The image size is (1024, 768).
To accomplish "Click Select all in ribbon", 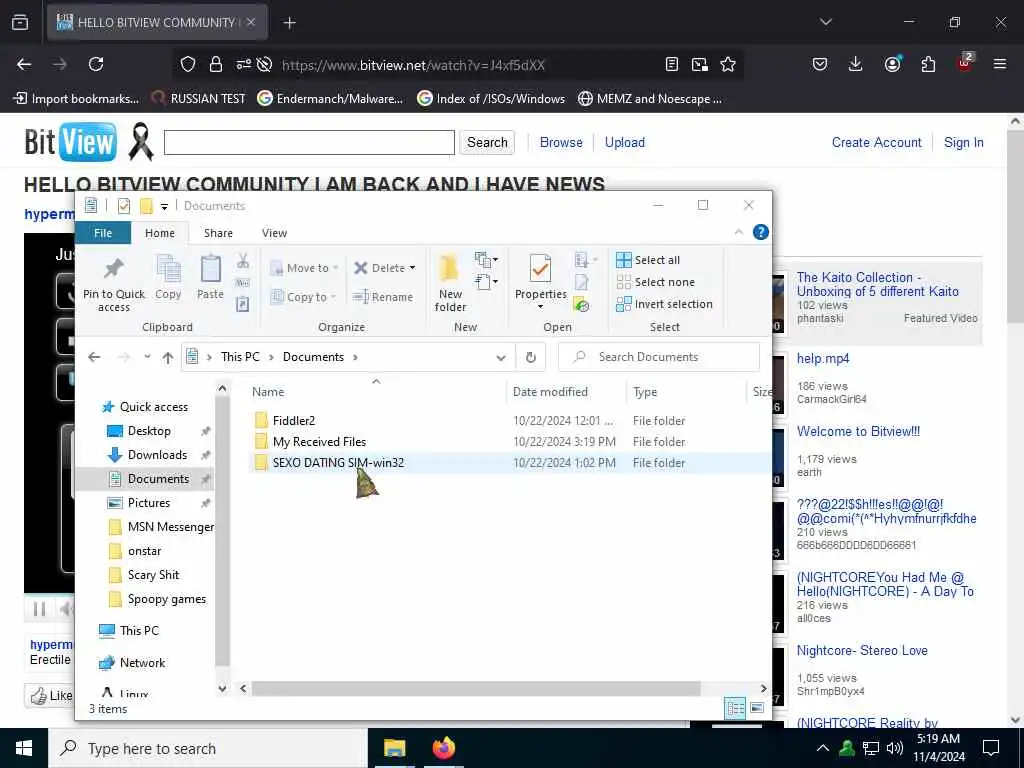I will pyautogui.click(x=648, y=260).
